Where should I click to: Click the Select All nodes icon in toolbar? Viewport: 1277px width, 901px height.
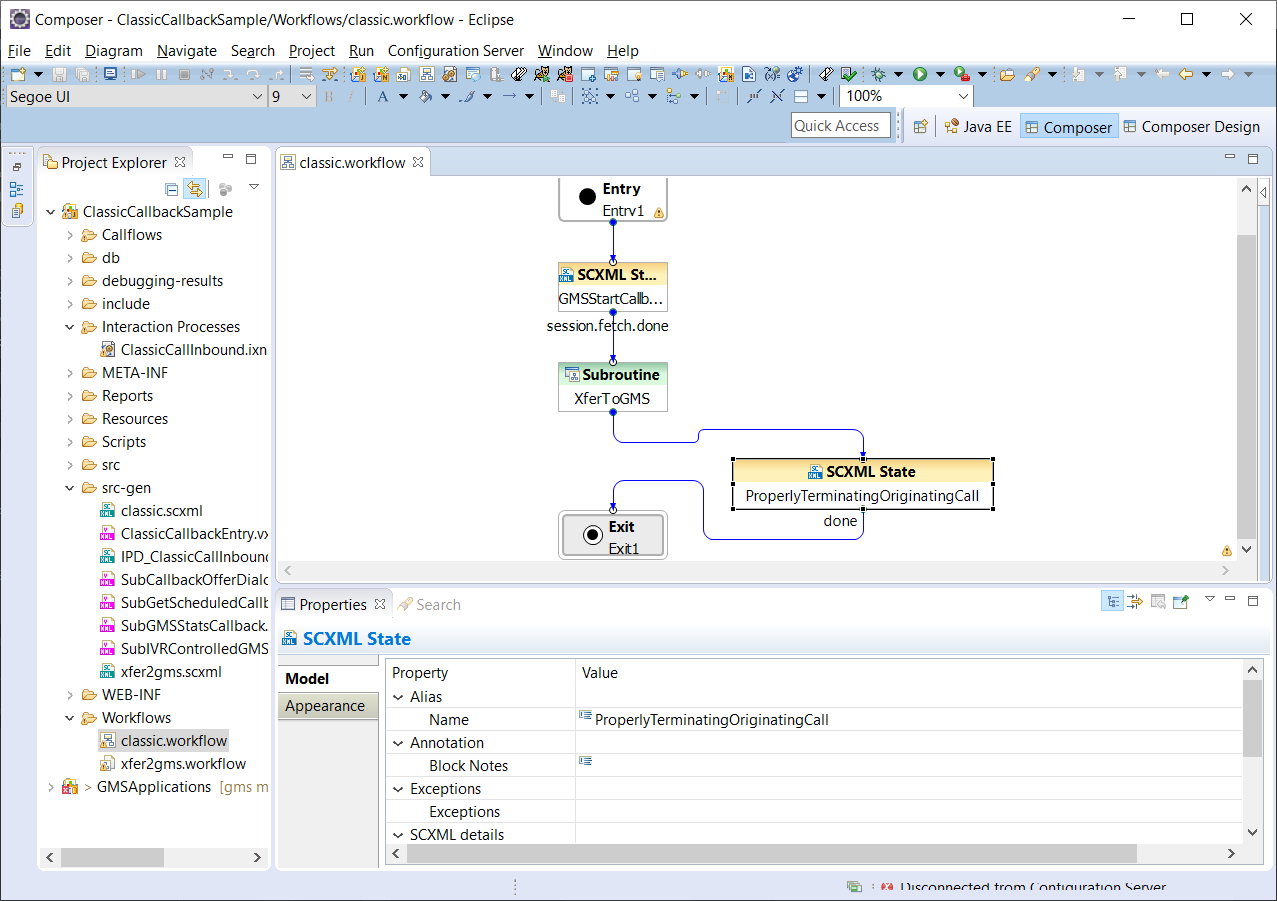589,96
